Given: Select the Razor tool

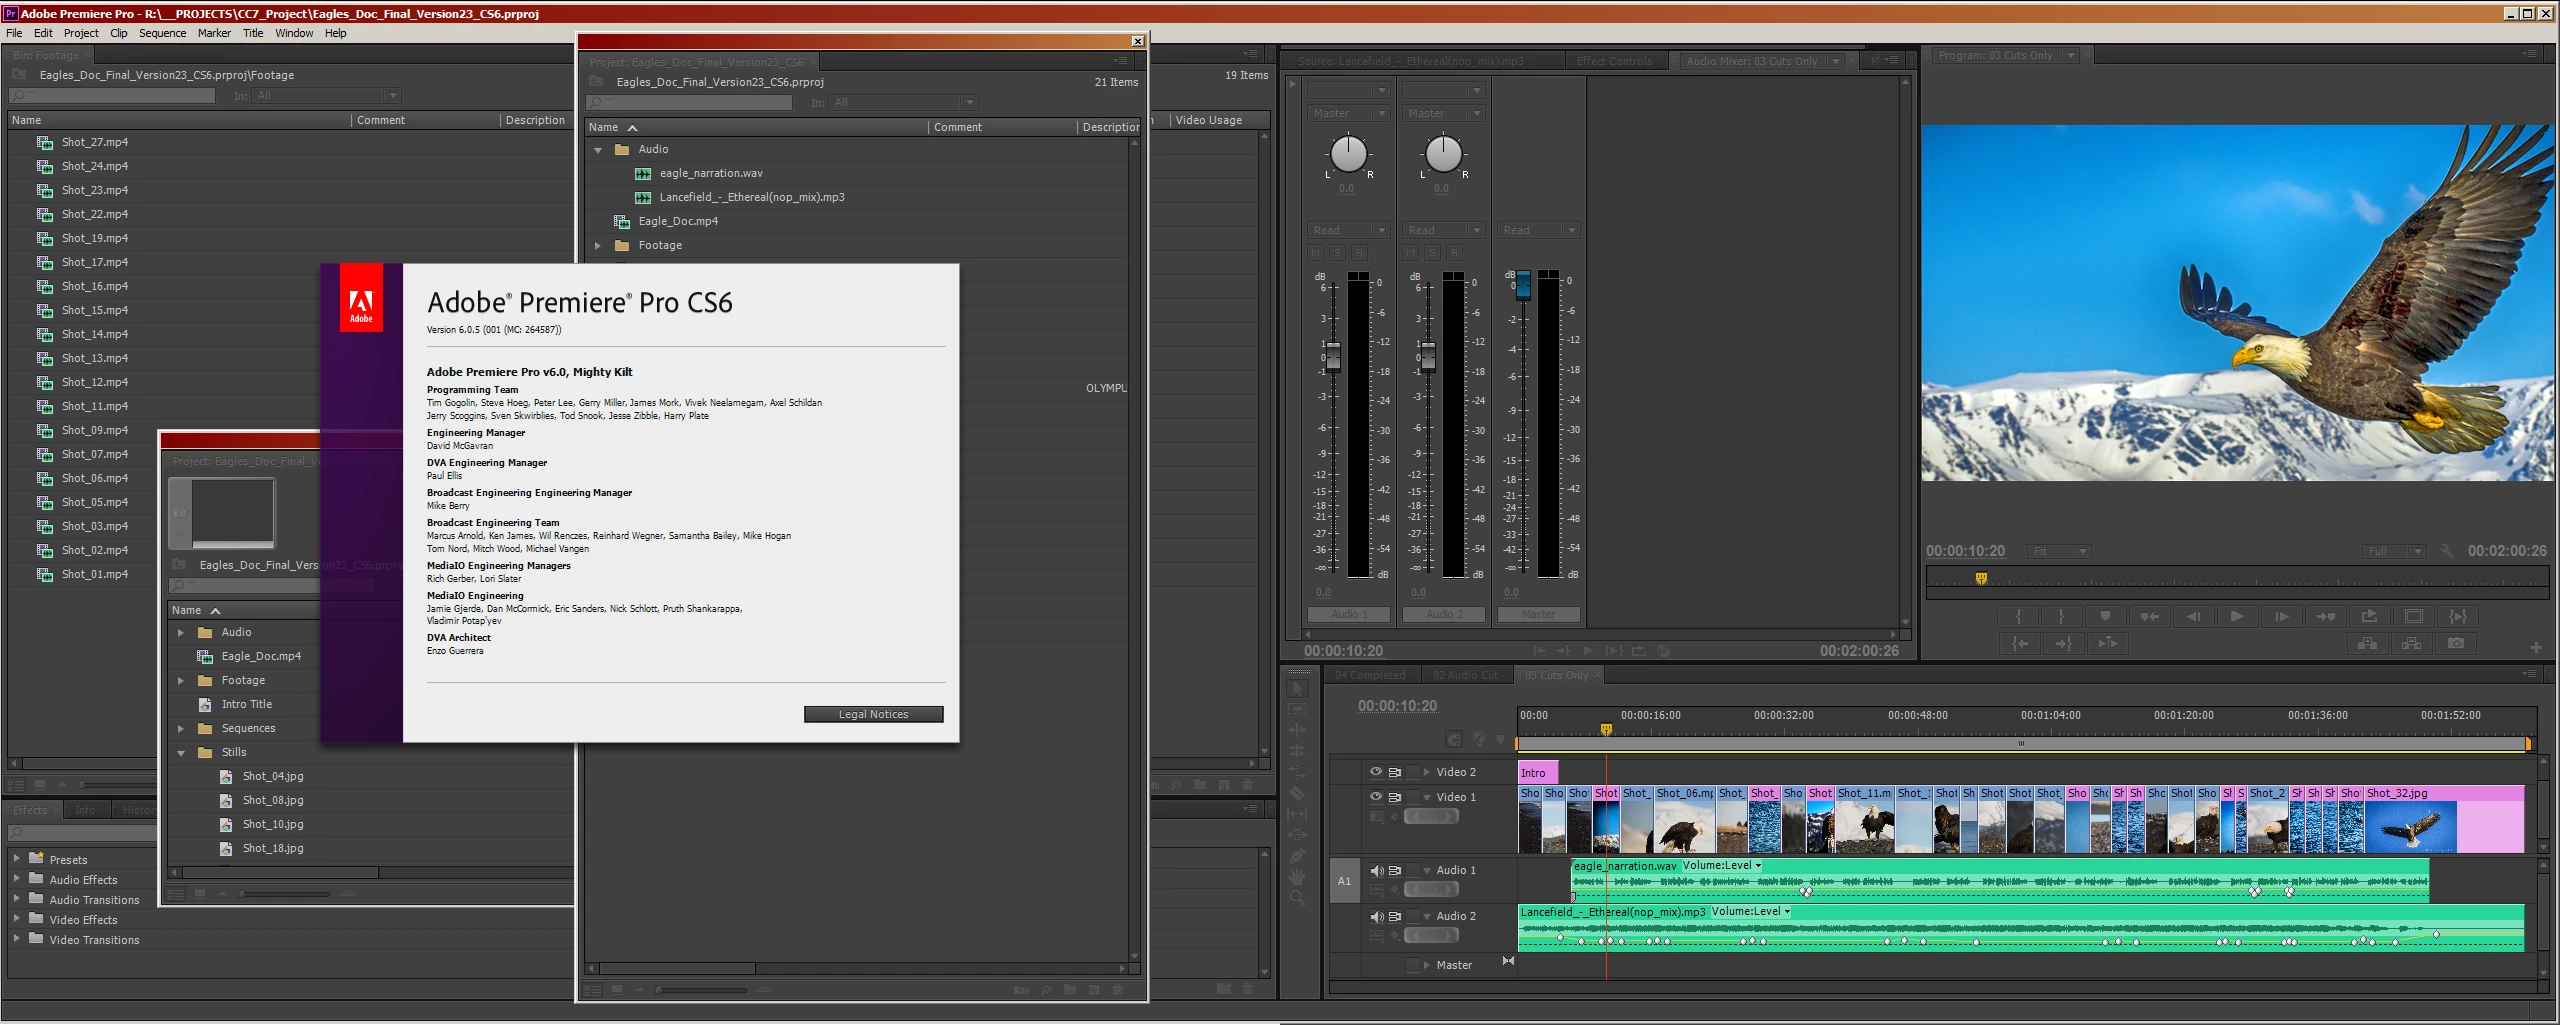Looking at the screenshot, I should 1297,793.
